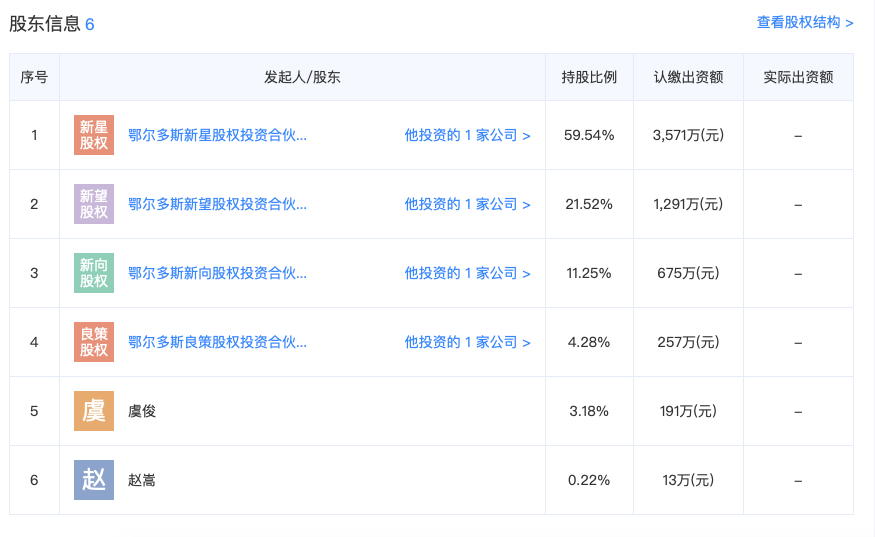Expand 他投资的1家公司 in row 2

[467, 204]
